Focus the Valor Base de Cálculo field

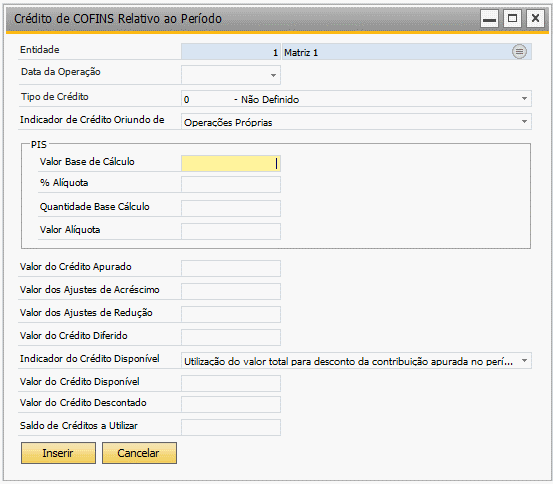[231, 163]
